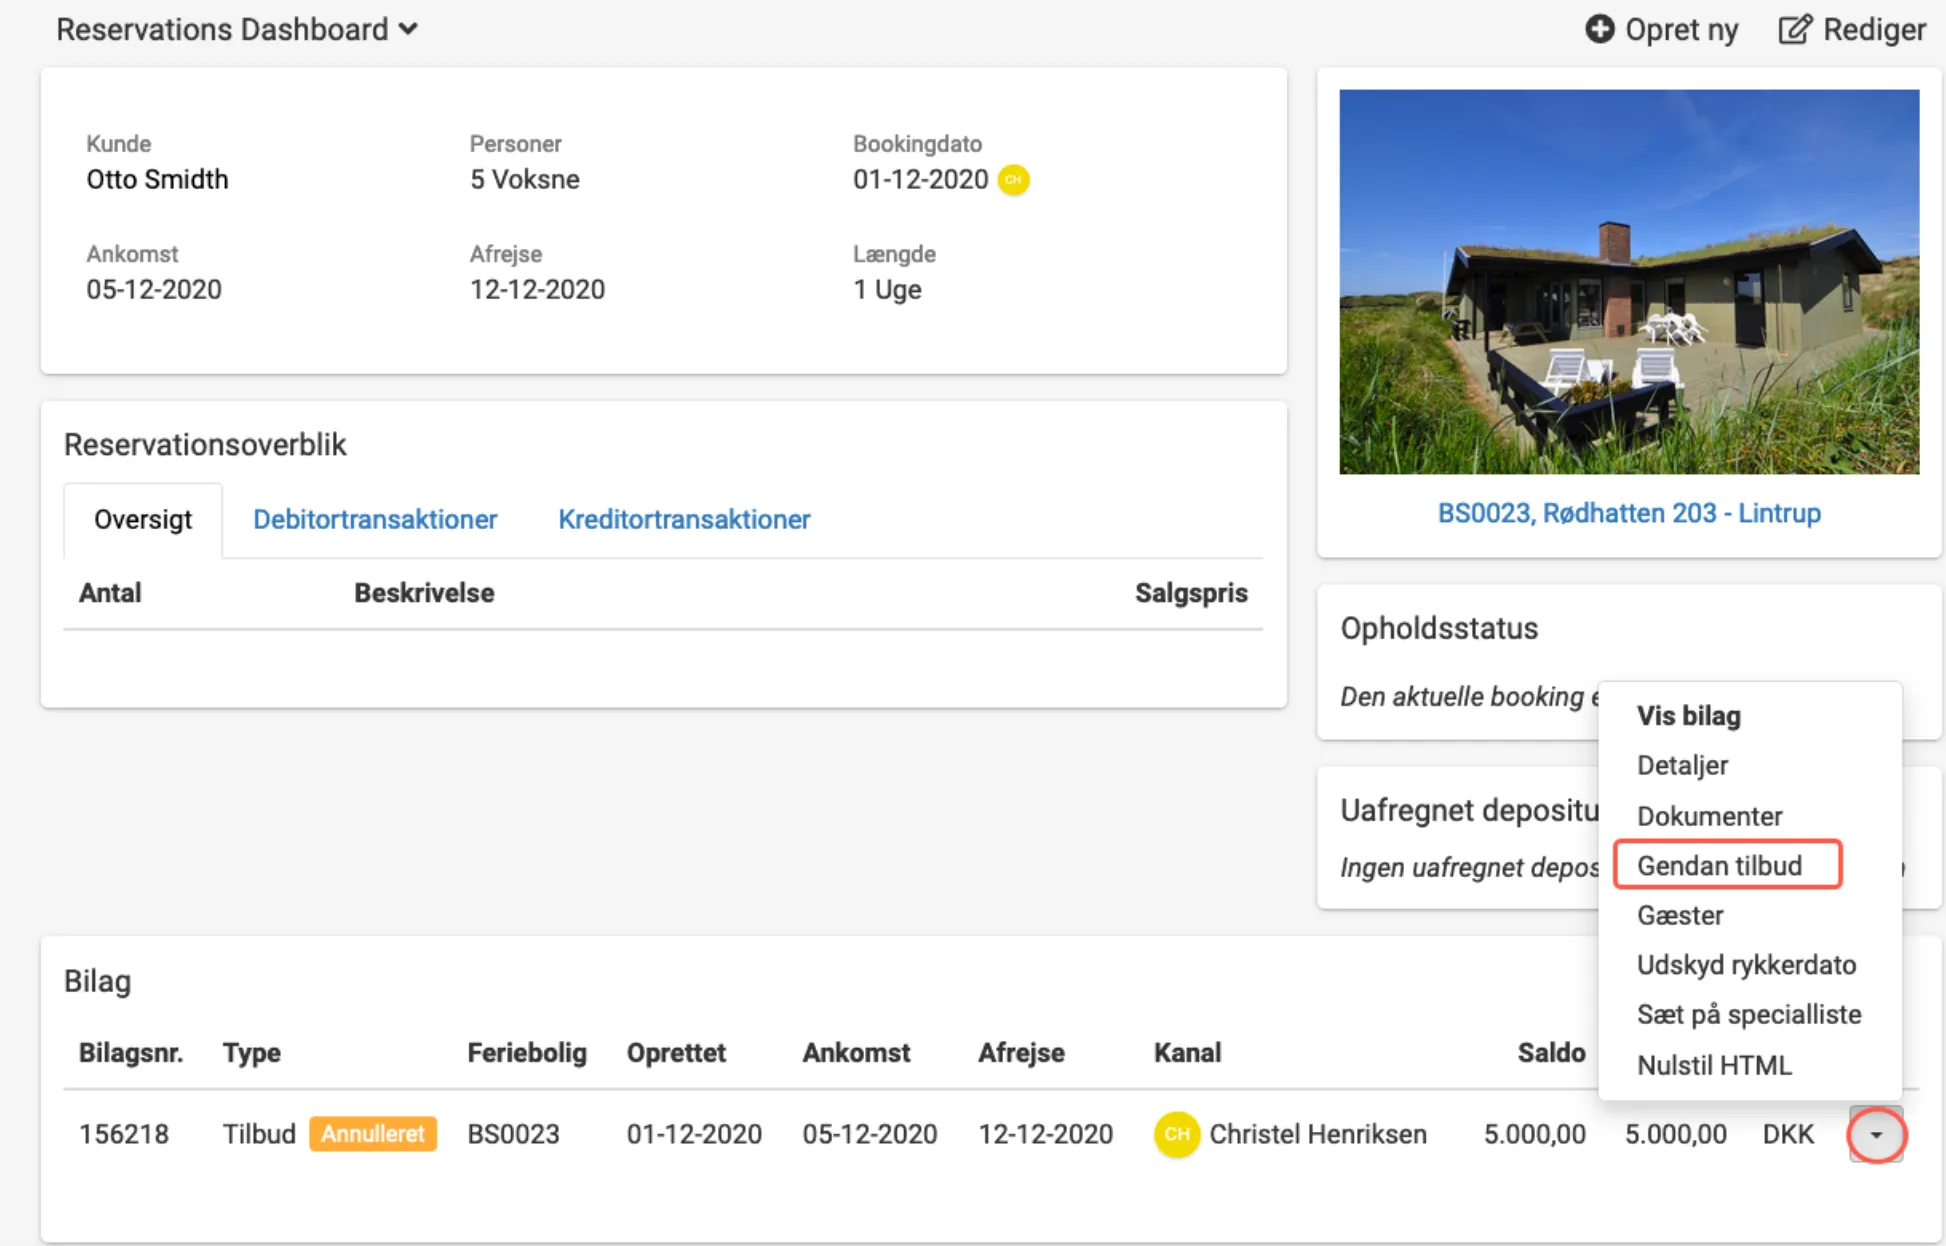Select Gæster menu item
The image size is (1946, 1246).
[x=1680, y=915]
